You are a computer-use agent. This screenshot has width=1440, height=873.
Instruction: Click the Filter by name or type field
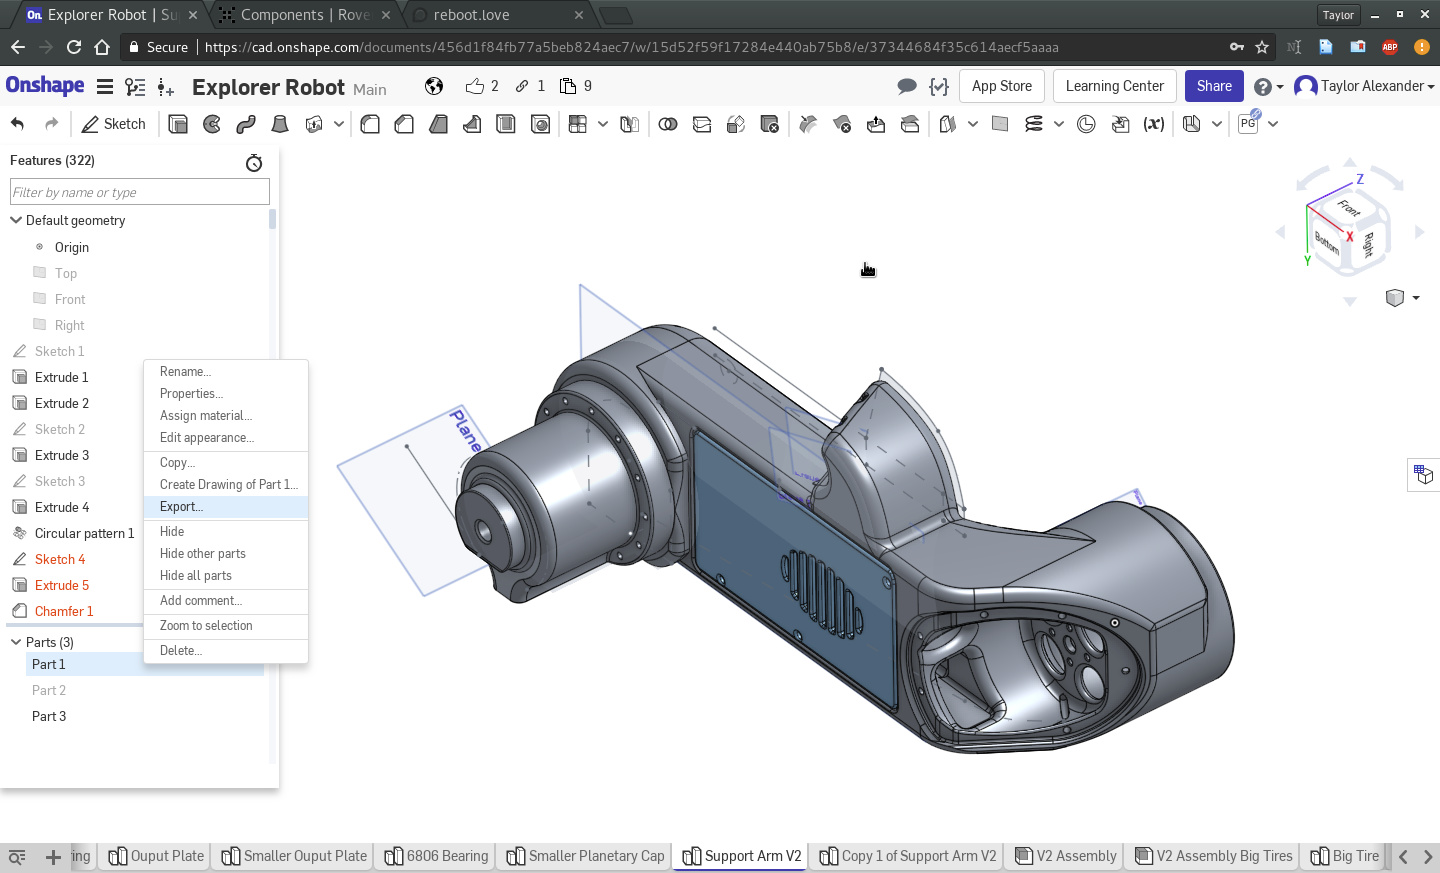click(140, 192)
